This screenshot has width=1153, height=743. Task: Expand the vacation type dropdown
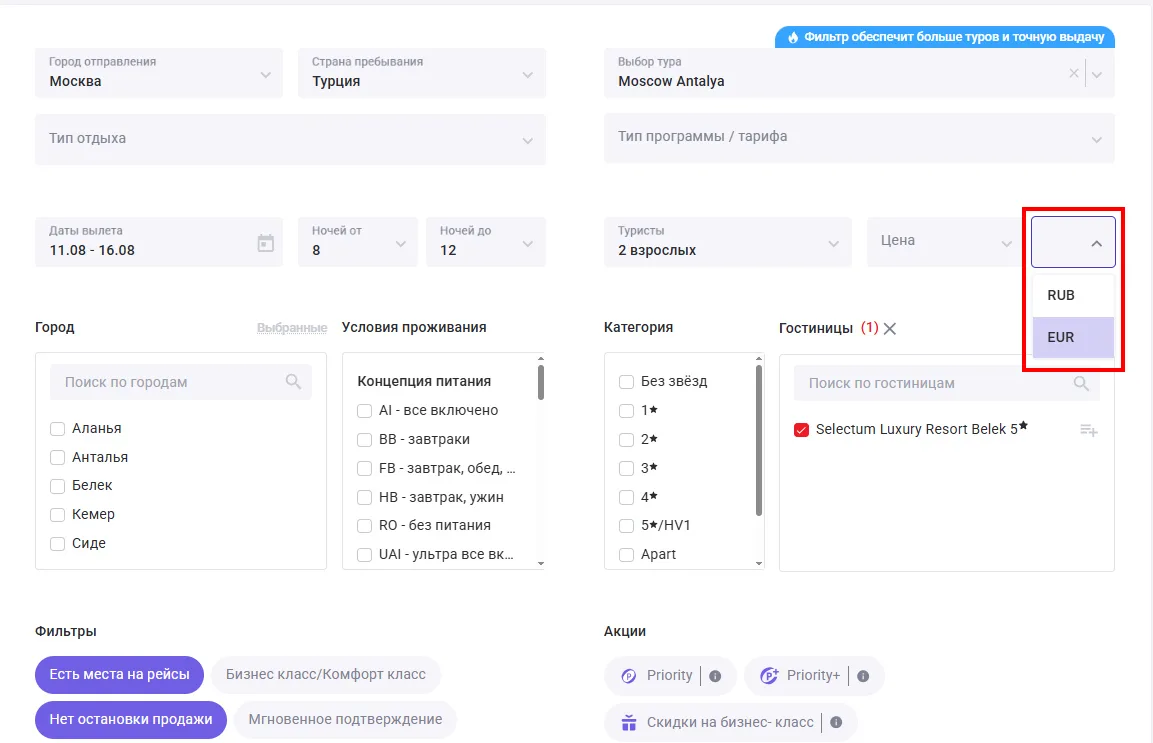[x=527, y=140]
